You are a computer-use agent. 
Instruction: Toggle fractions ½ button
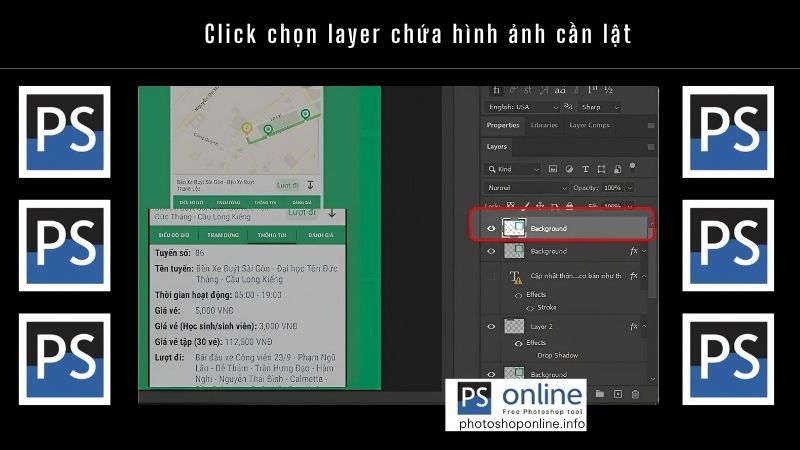pos(608,90)
